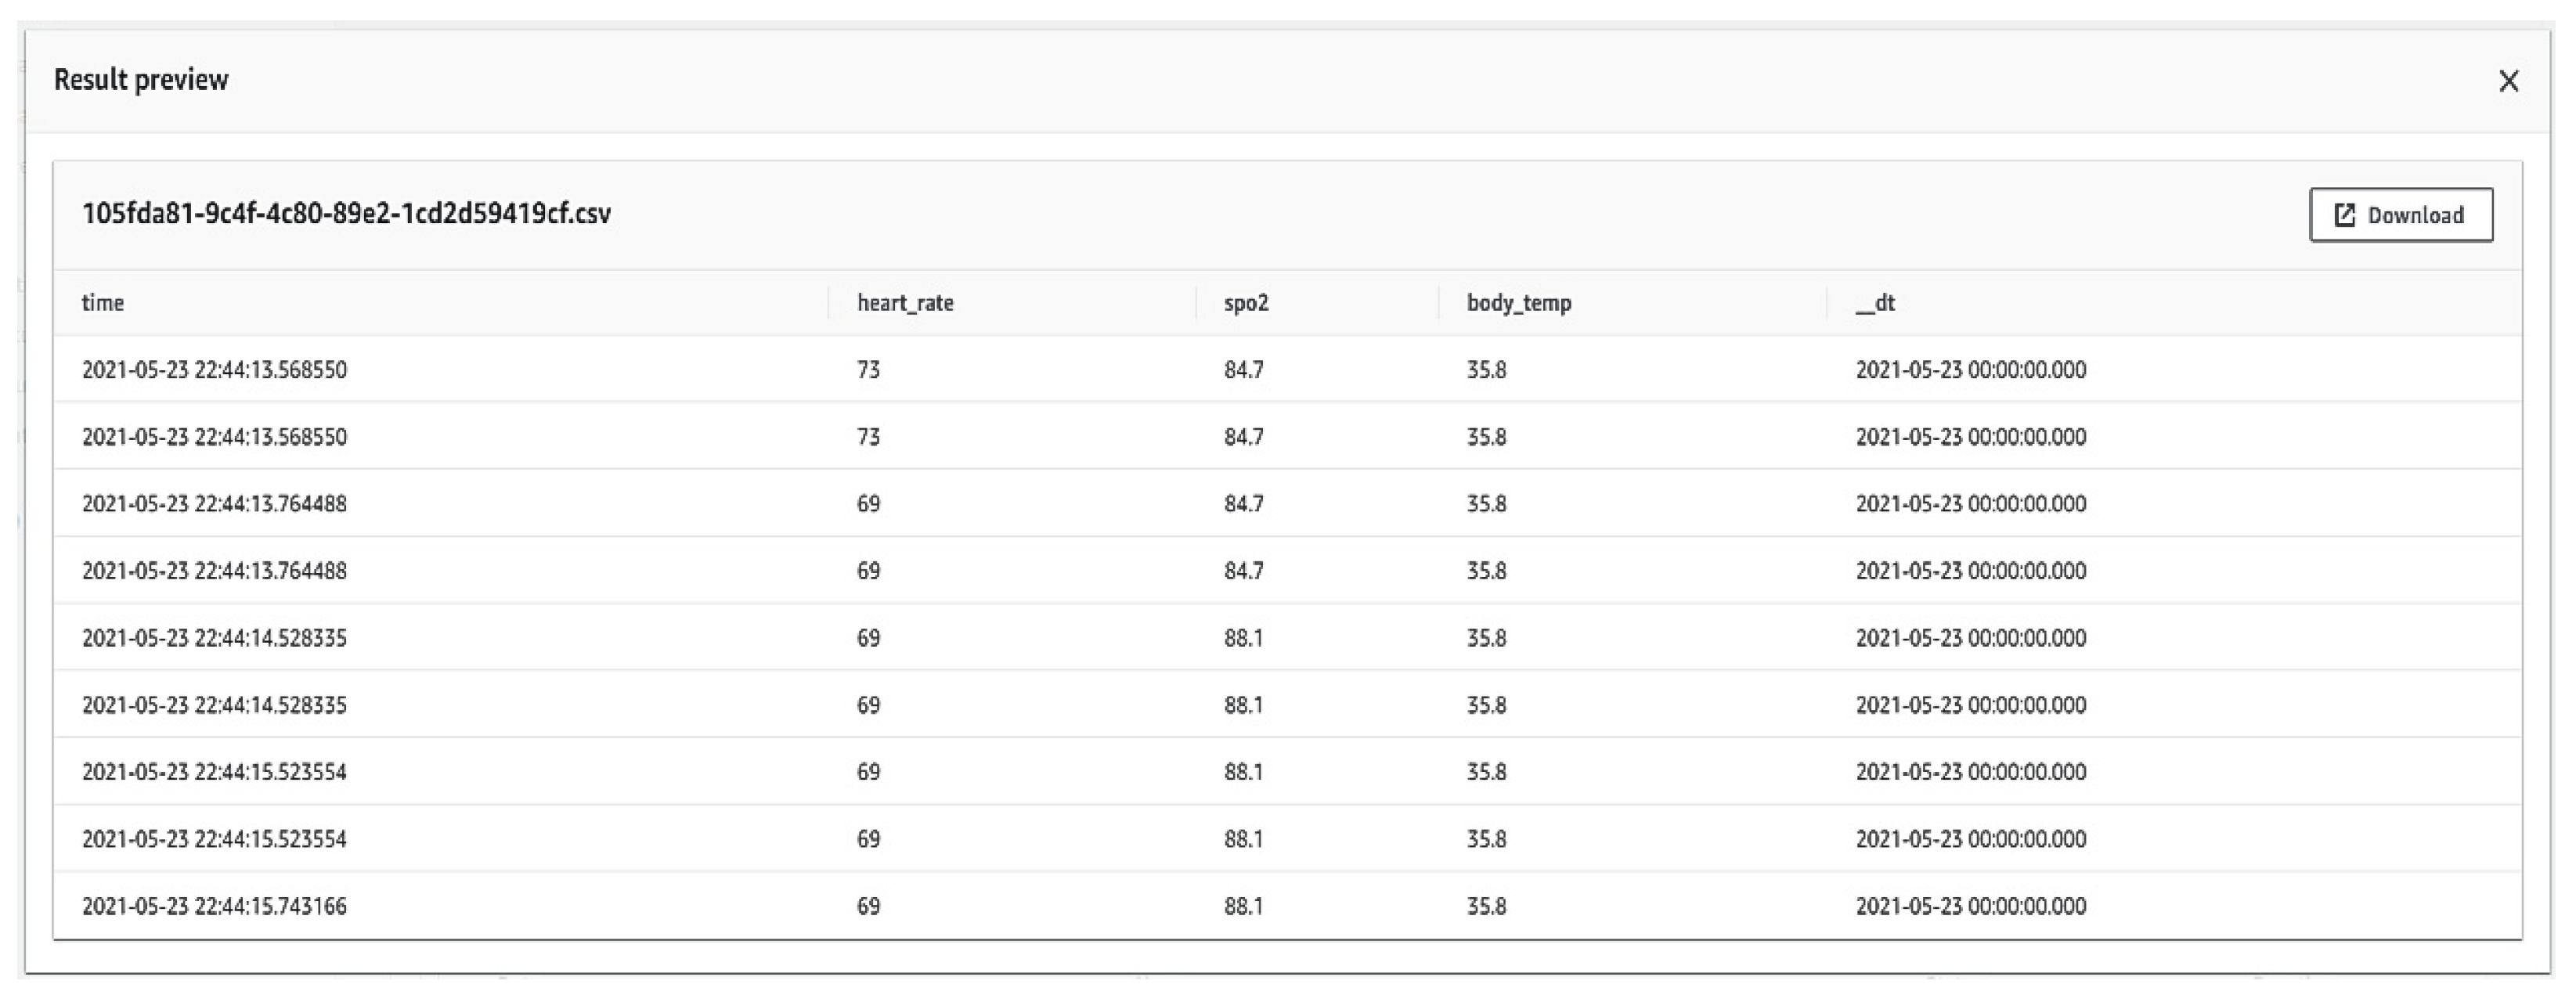2576x995 pixels.
Task: Close the Result preview dialog
Action: coord(2508,81)
